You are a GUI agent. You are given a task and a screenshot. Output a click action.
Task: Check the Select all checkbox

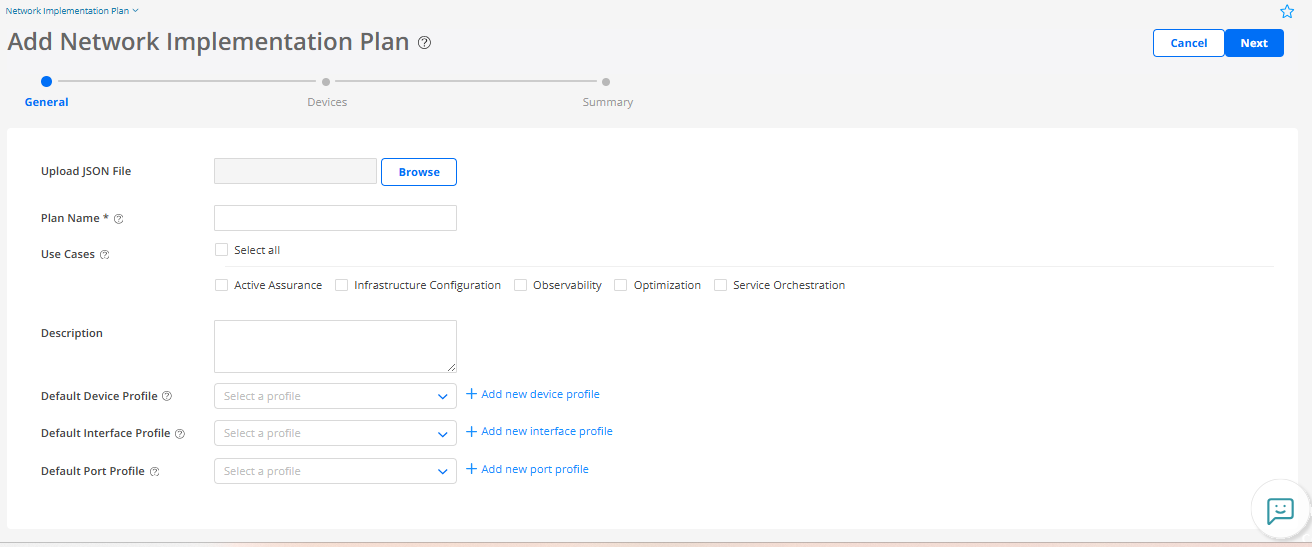click(221, 250)
